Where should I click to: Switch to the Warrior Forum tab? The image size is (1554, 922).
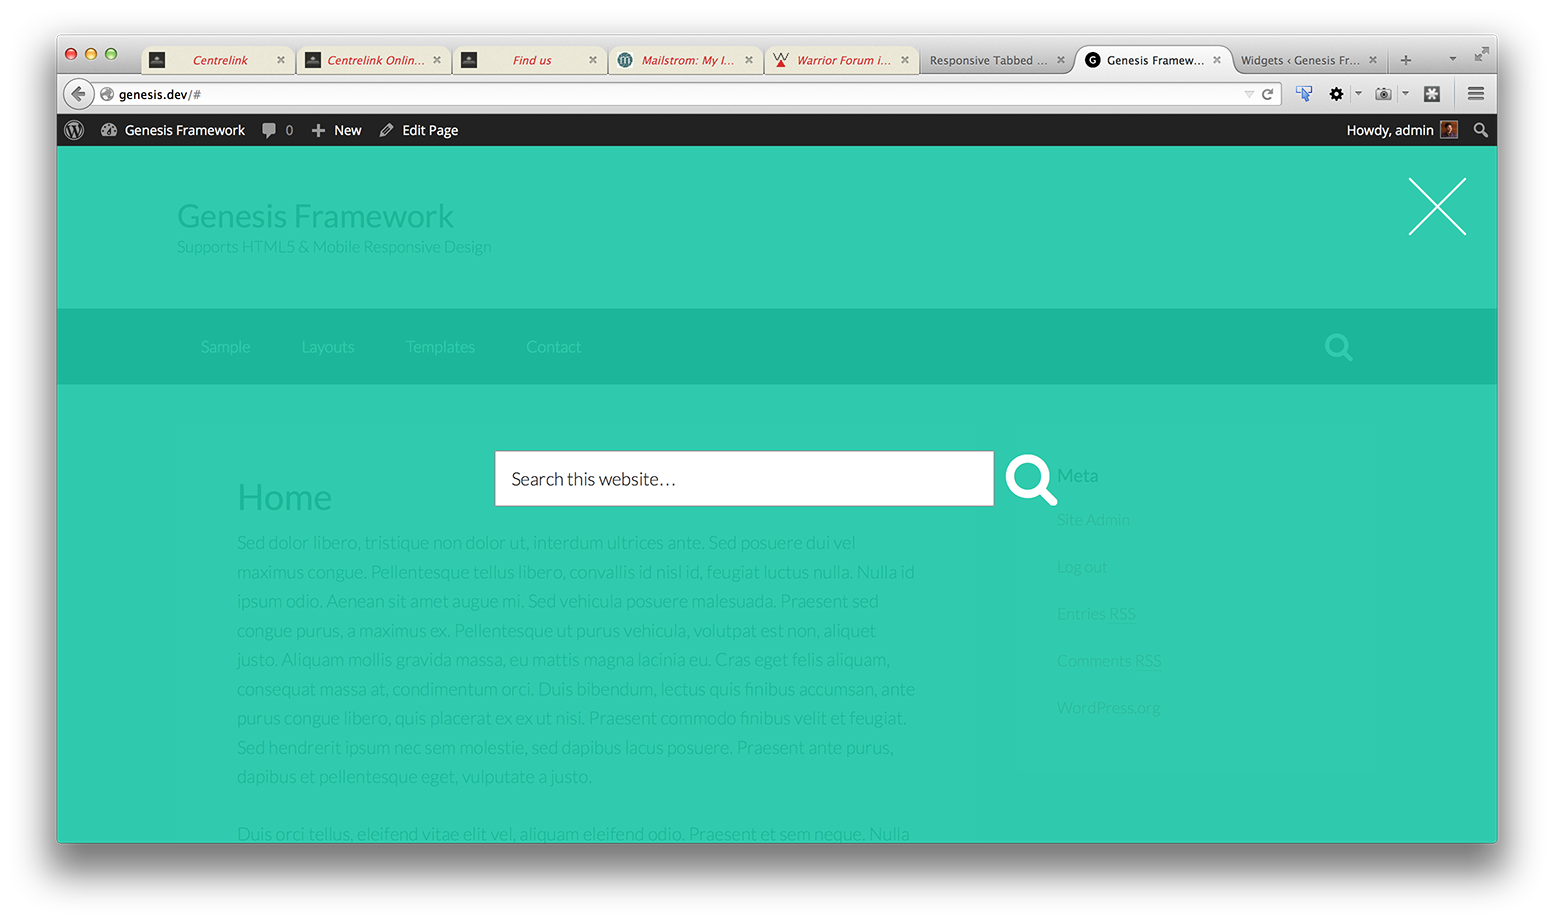coord(840,59)
